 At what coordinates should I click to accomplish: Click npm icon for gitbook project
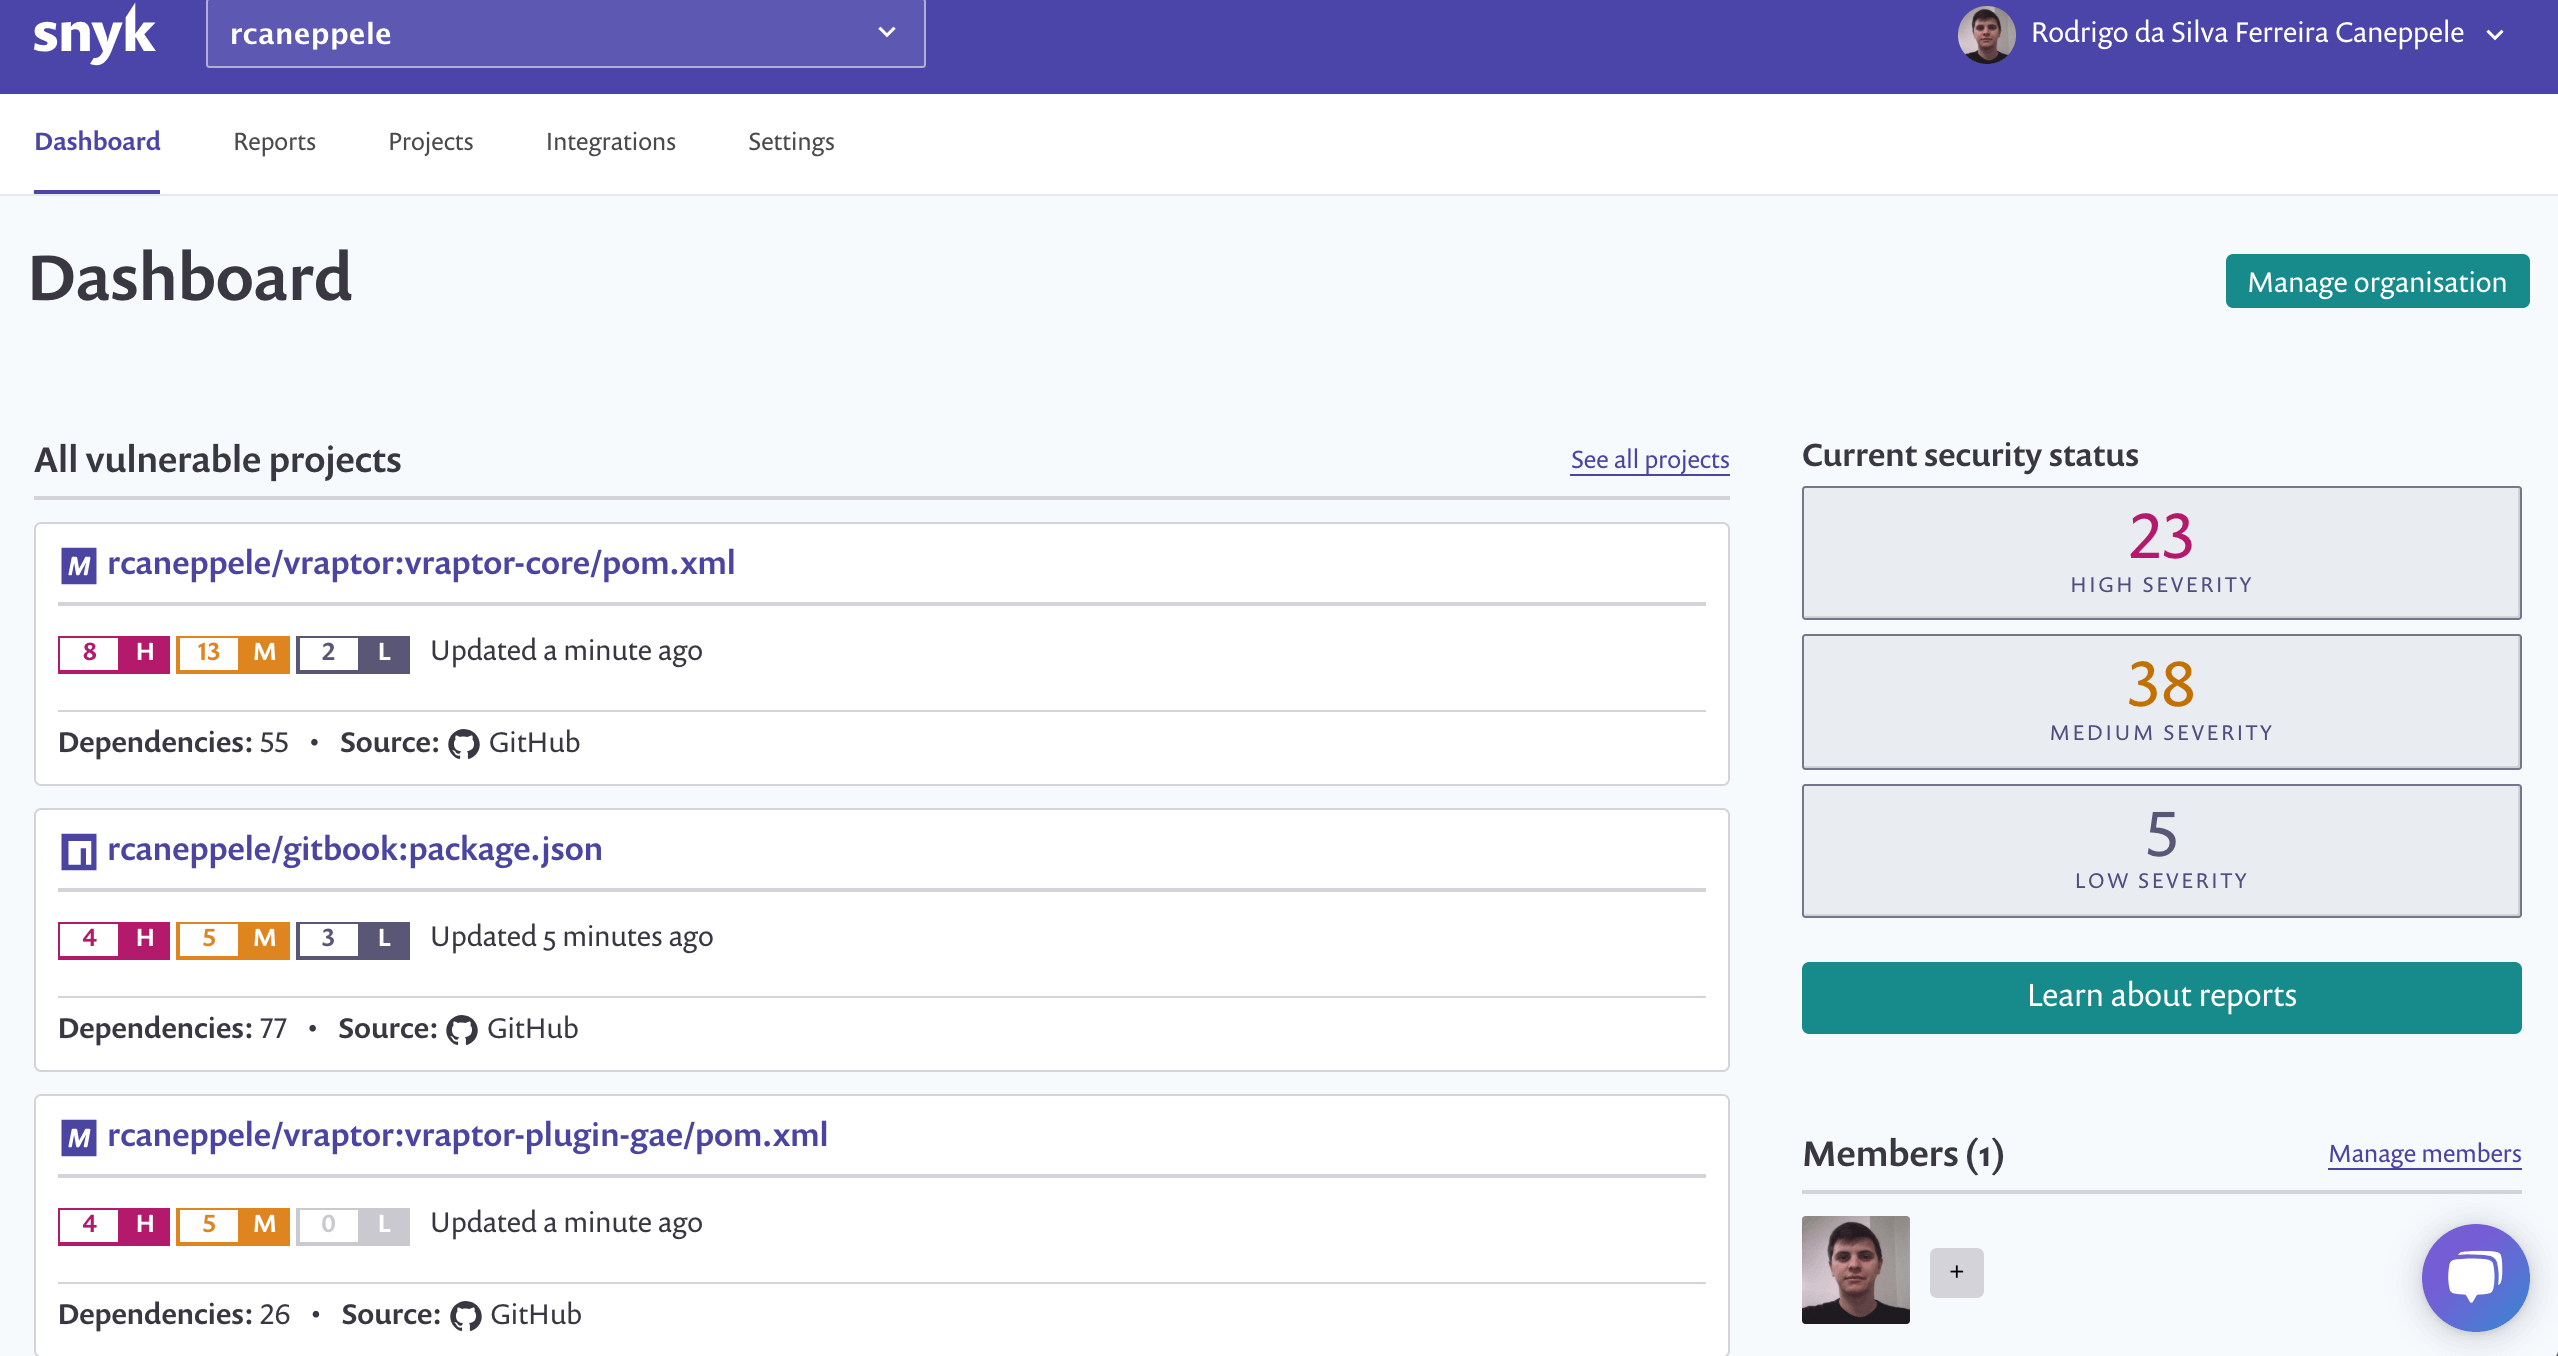[79, 852]
